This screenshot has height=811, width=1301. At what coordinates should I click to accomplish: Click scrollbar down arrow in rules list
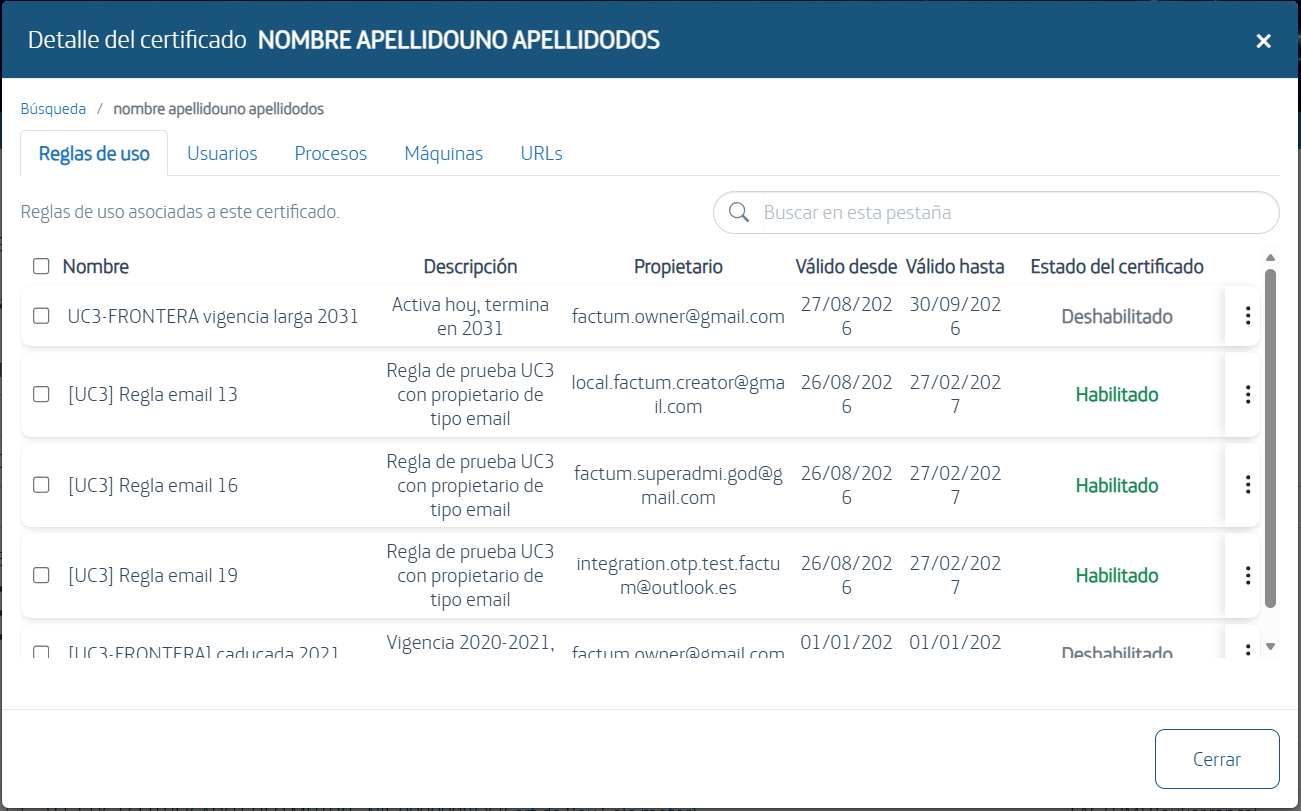tap(1271, 647)
